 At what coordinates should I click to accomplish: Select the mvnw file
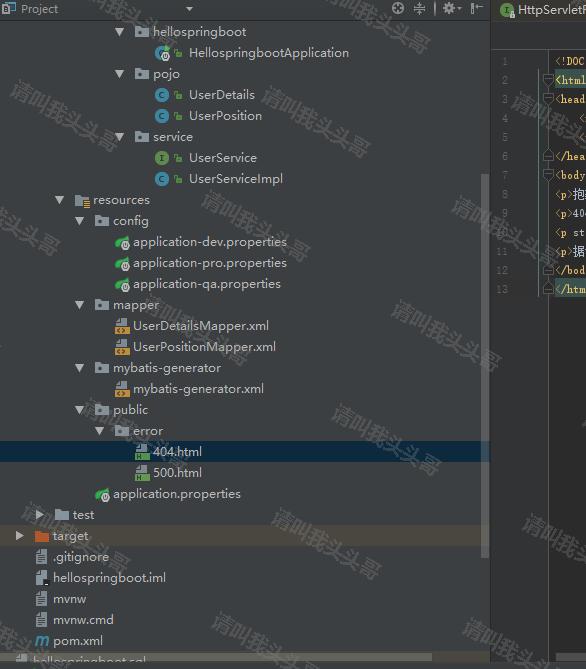click(x=70, y=599)
